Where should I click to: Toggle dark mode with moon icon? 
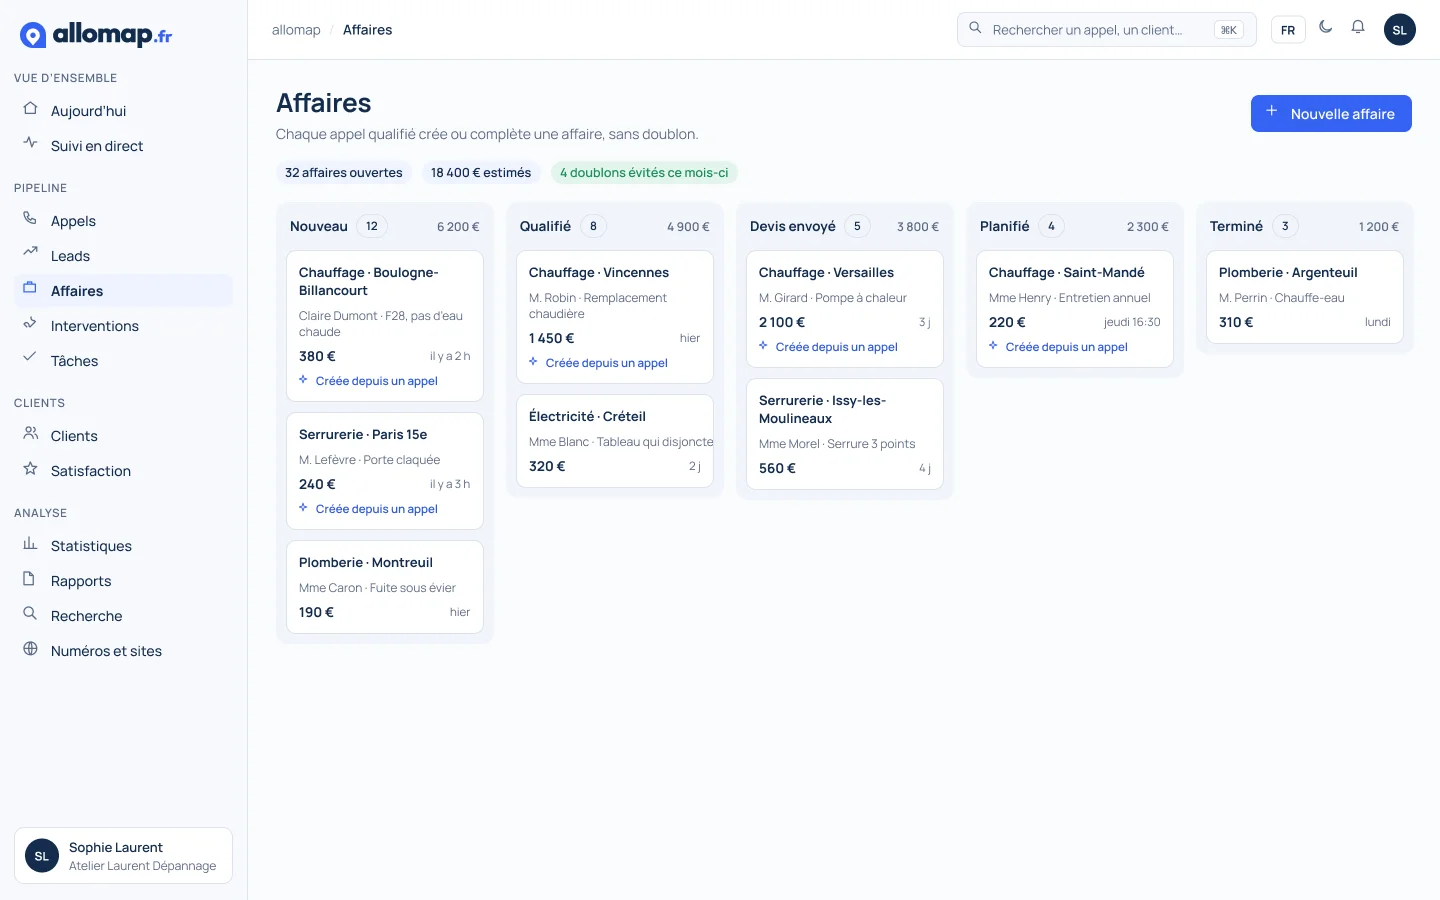click(x=1326, y=28)
